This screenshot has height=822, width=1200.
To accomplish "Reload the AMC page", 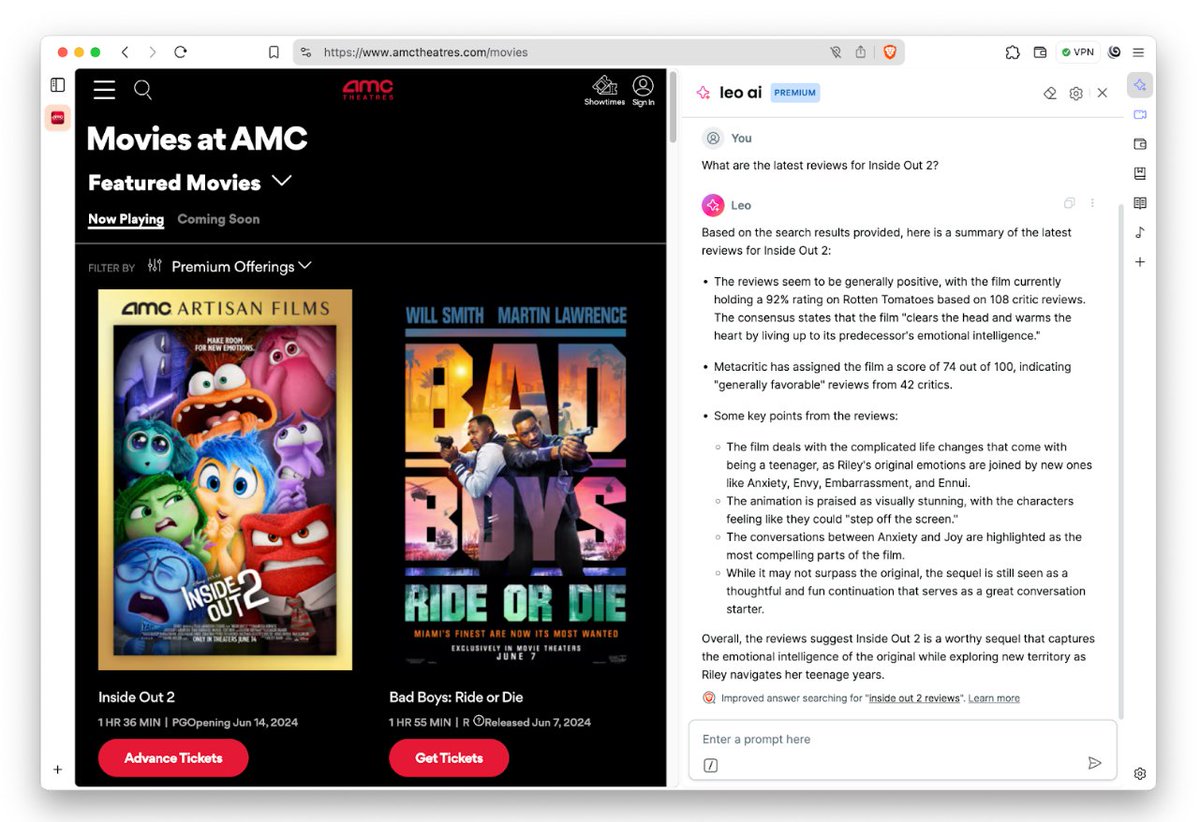I will click(x=180, y=52).
